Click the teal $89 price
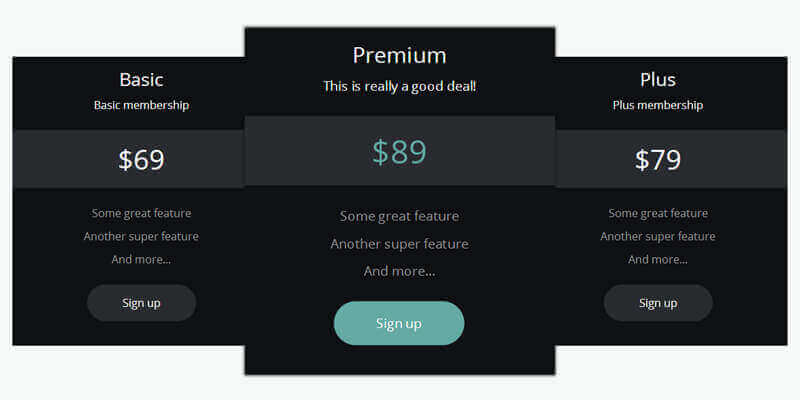Image resolution: width=800 pixels, height=400 pixels. click(399, 151)
